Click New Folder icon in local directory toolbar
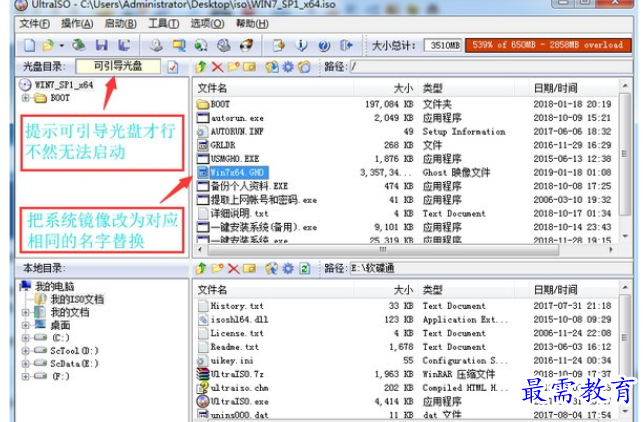Image resolution: width=643 pixels, height=422 pixels. click(x=217, y=269)
